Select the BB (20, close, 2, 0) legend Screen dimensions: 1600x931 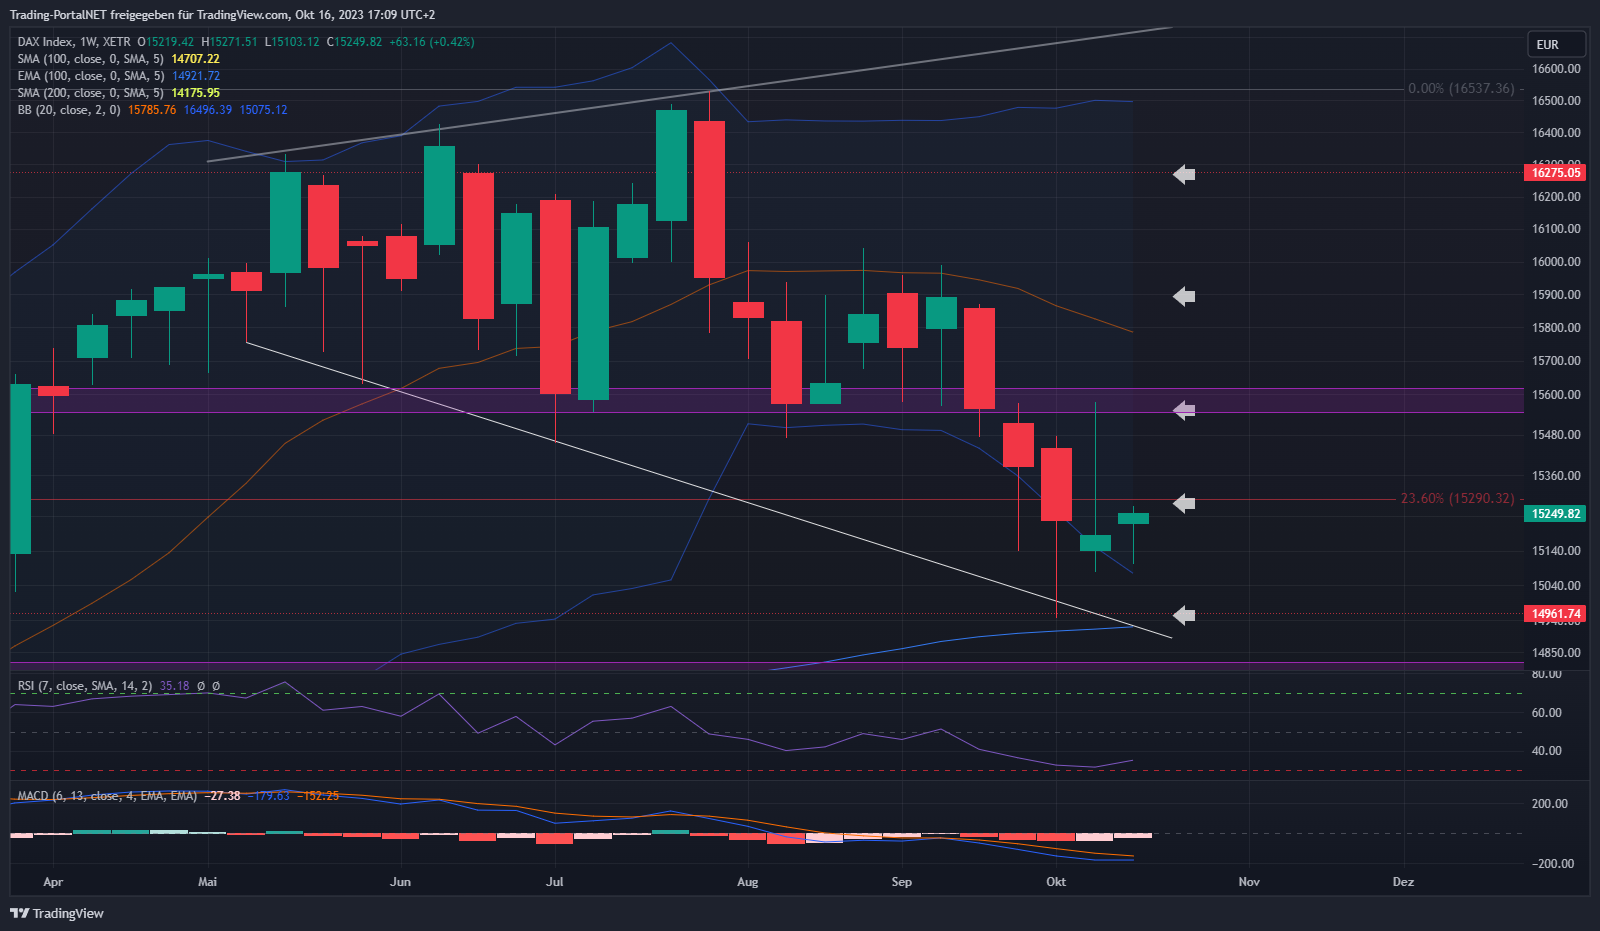(69, 110)
